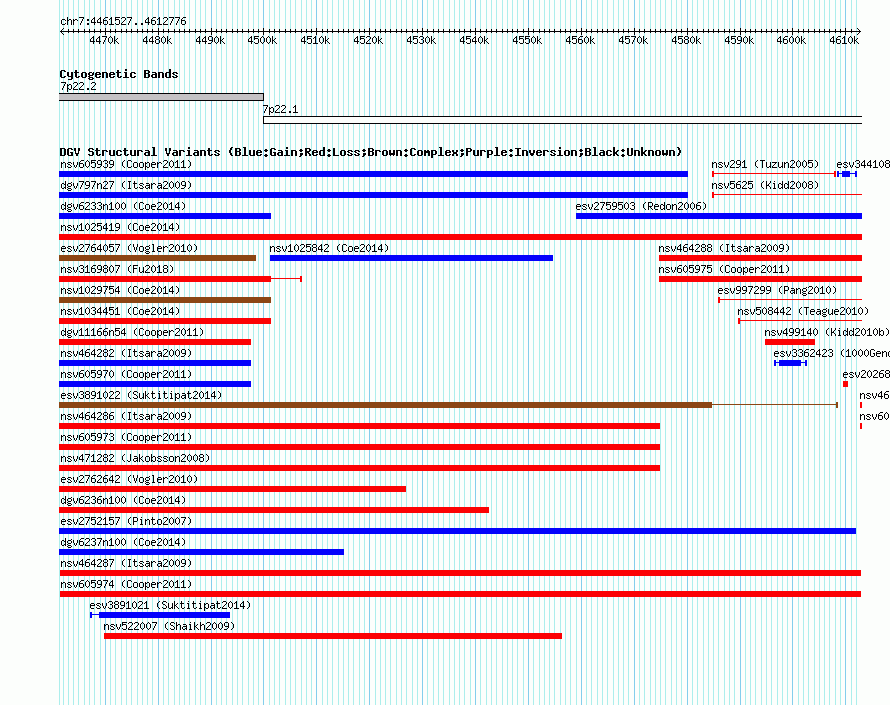Viewport: 890px width, 705px height.
Task: Open the dgv6237n100 (Coe2014) label
Action: 123,543
